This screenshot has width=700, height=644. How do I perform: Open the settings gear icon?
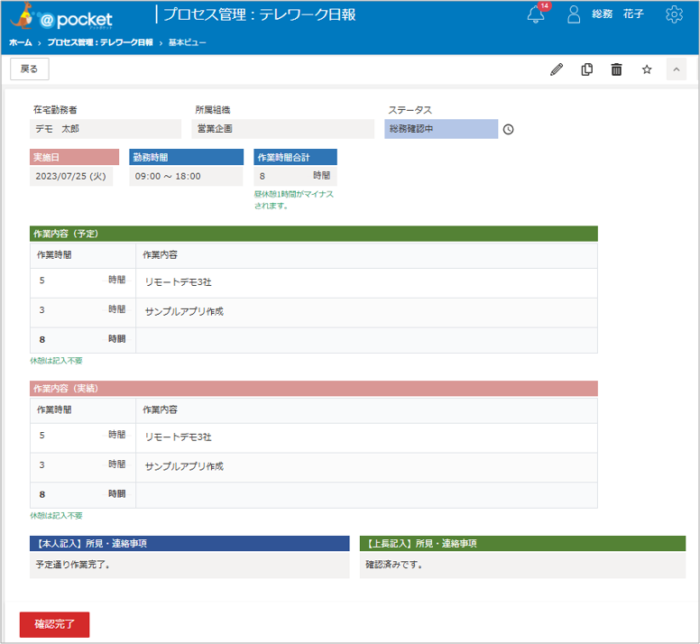pos(673,15)
